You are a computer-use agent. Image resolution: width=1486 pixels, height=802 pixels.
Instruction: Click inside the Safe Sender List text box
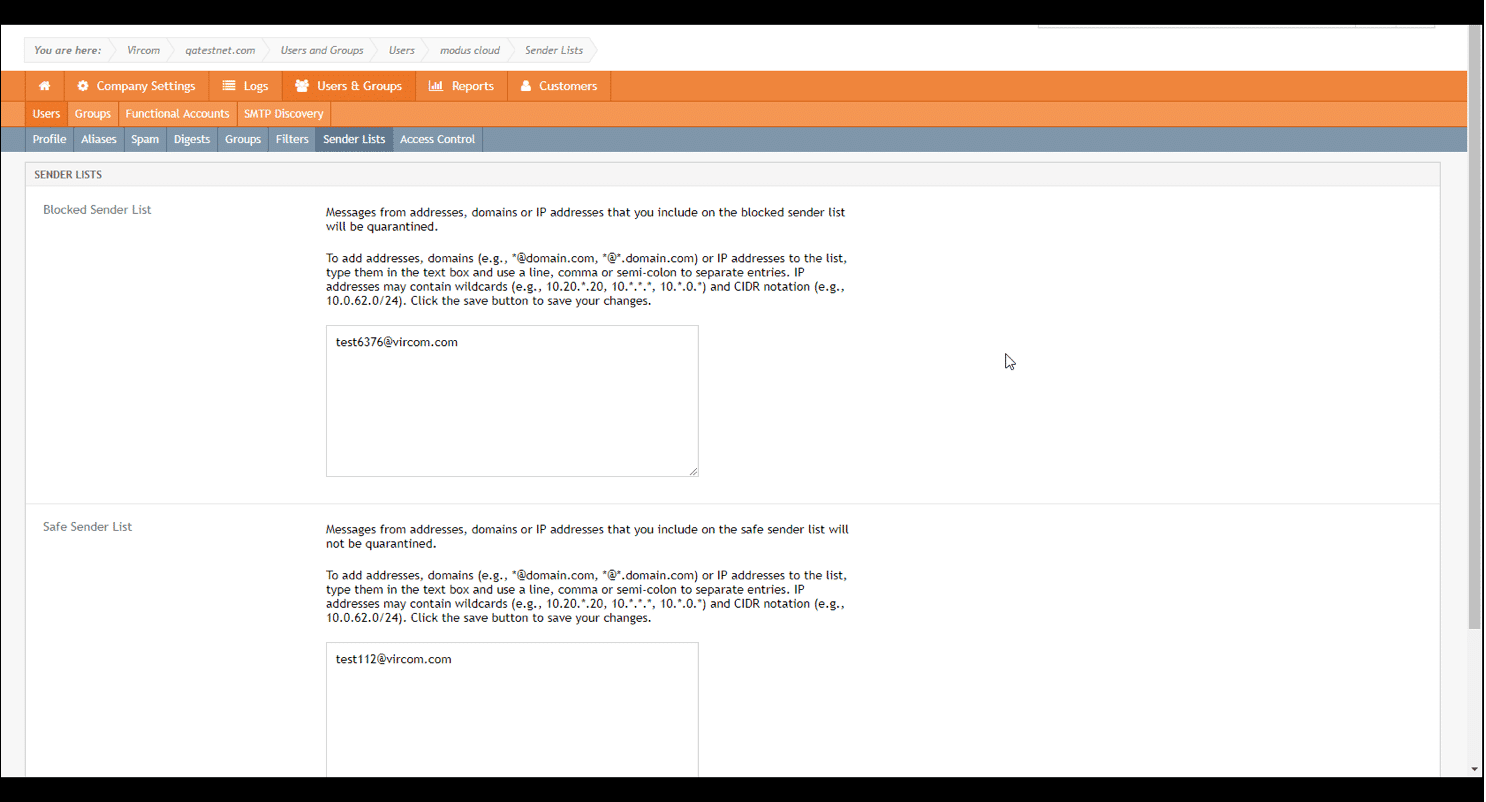tap(512, 710)
